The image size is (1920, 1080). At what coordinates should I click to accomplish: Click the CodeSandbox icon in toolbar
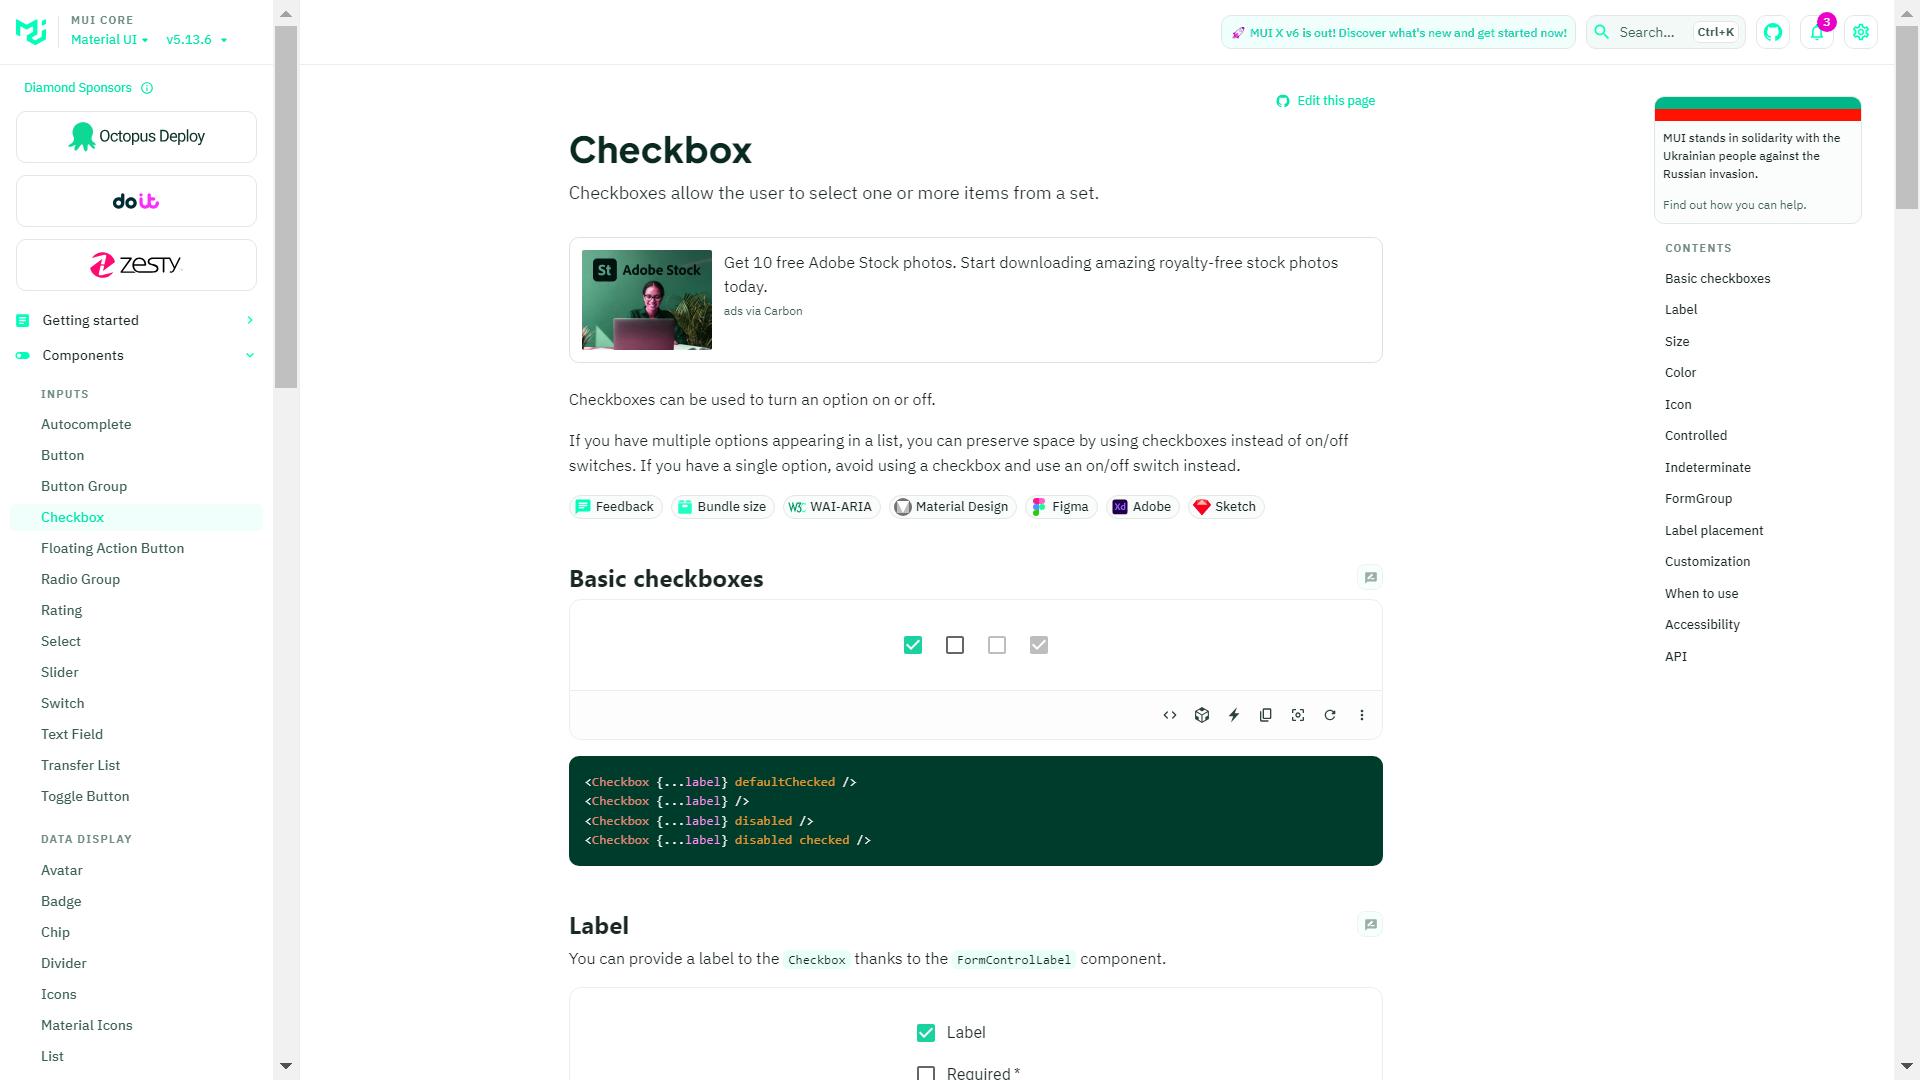(1203, 715)
